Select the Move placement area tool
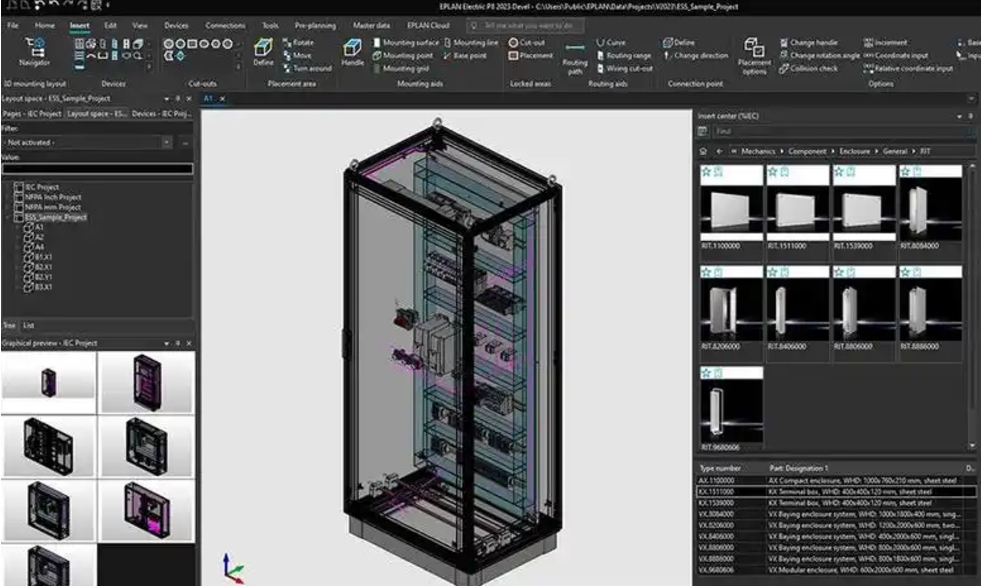981x586 pixels. coord(297,56)
